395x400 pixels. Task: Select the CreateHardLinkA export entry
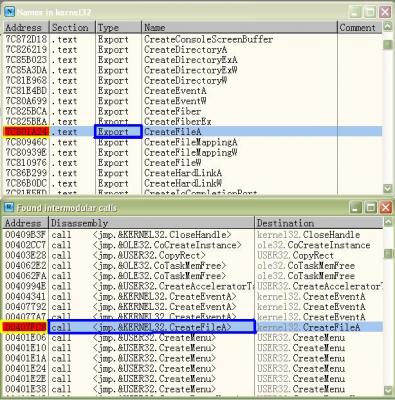pyautogui.click(x=193, y=173)
